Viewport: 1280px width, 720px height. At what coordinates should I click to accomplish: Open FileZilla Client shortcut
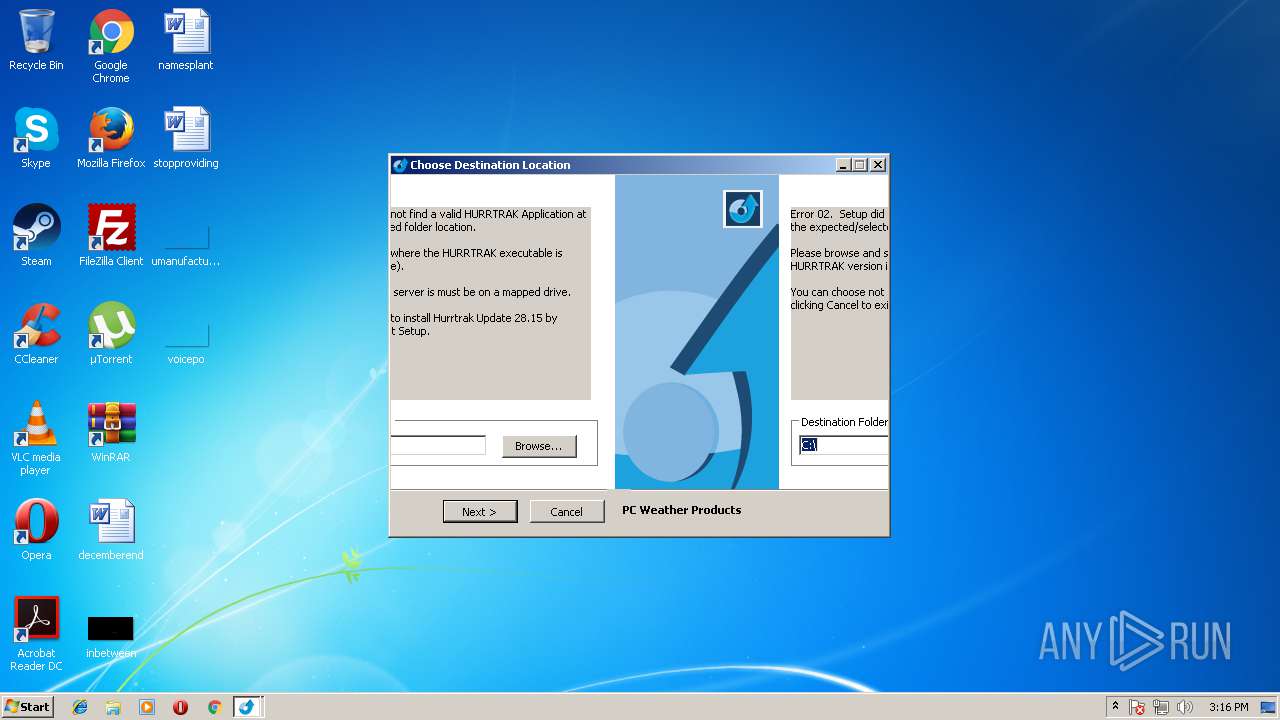pos(111,237)
